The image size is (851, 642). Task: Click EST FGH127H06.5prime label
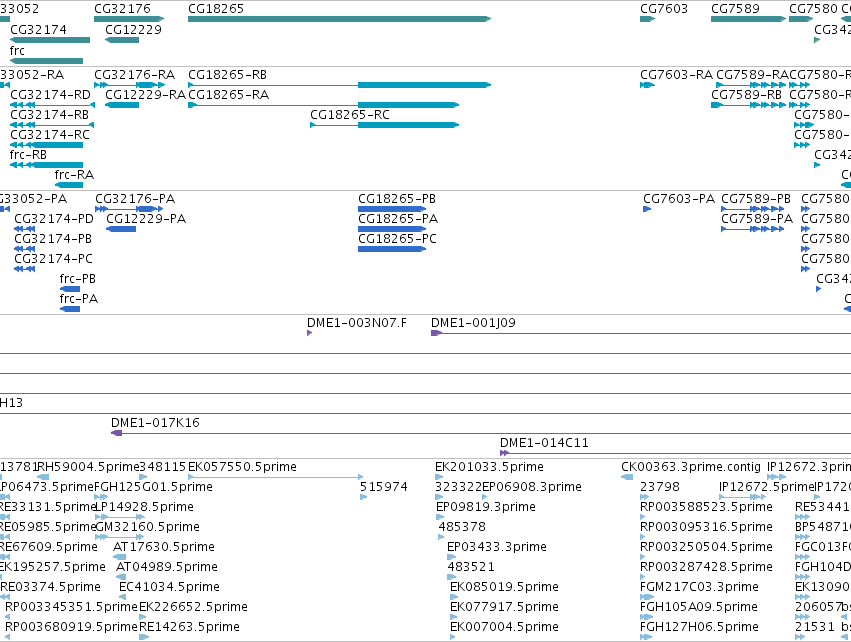[x=699, y=627]
